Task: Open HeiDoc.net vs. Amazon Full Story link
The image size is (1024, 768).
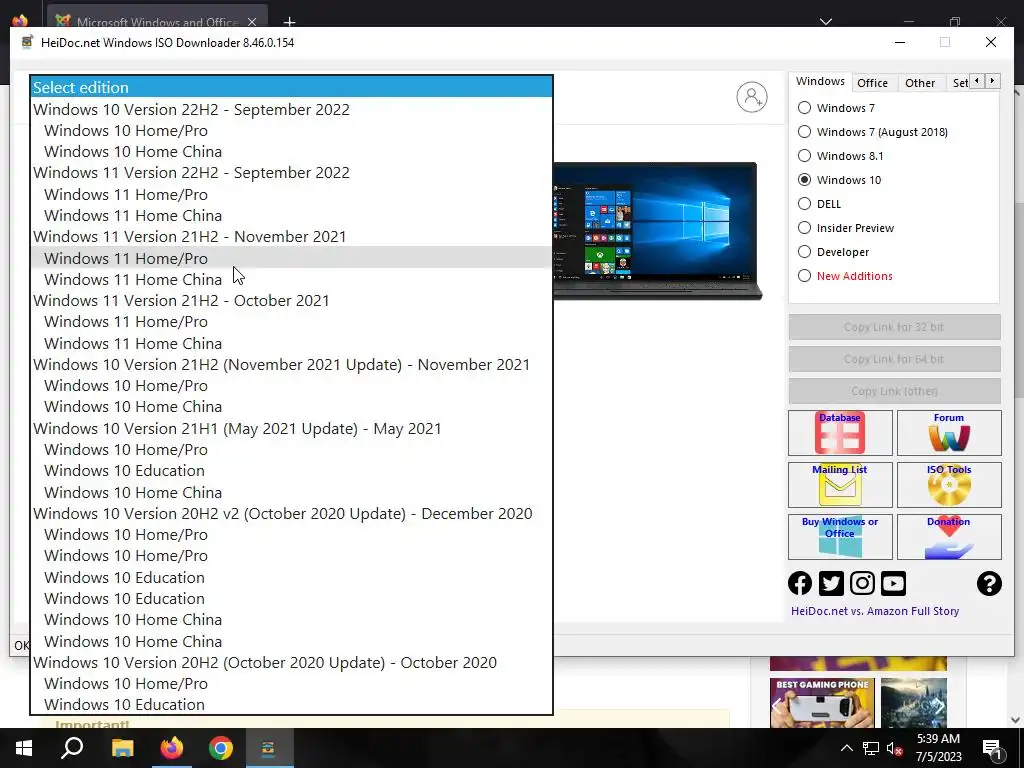Action: point(875,611)
